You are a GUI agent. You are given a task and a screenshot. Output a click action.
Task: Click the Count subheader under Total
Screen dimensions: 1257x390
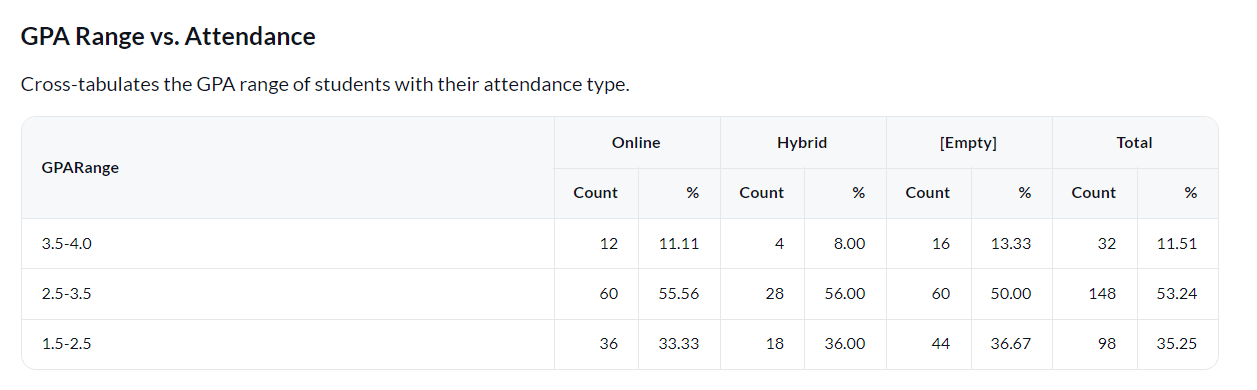tap(1093, 193)
